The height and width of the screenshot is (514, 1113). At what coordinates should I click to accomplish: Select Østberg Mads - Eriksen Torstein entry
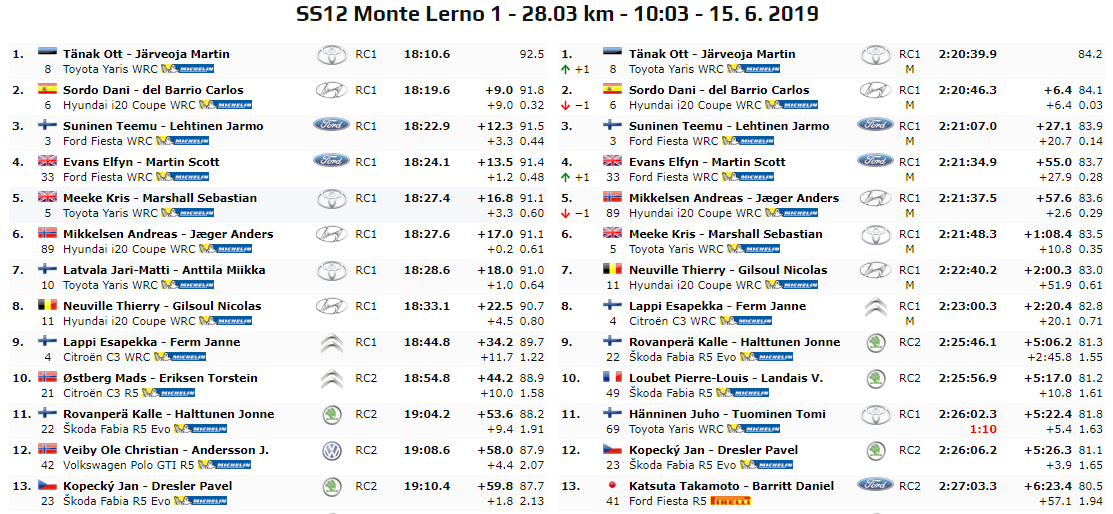pos(160,378)
